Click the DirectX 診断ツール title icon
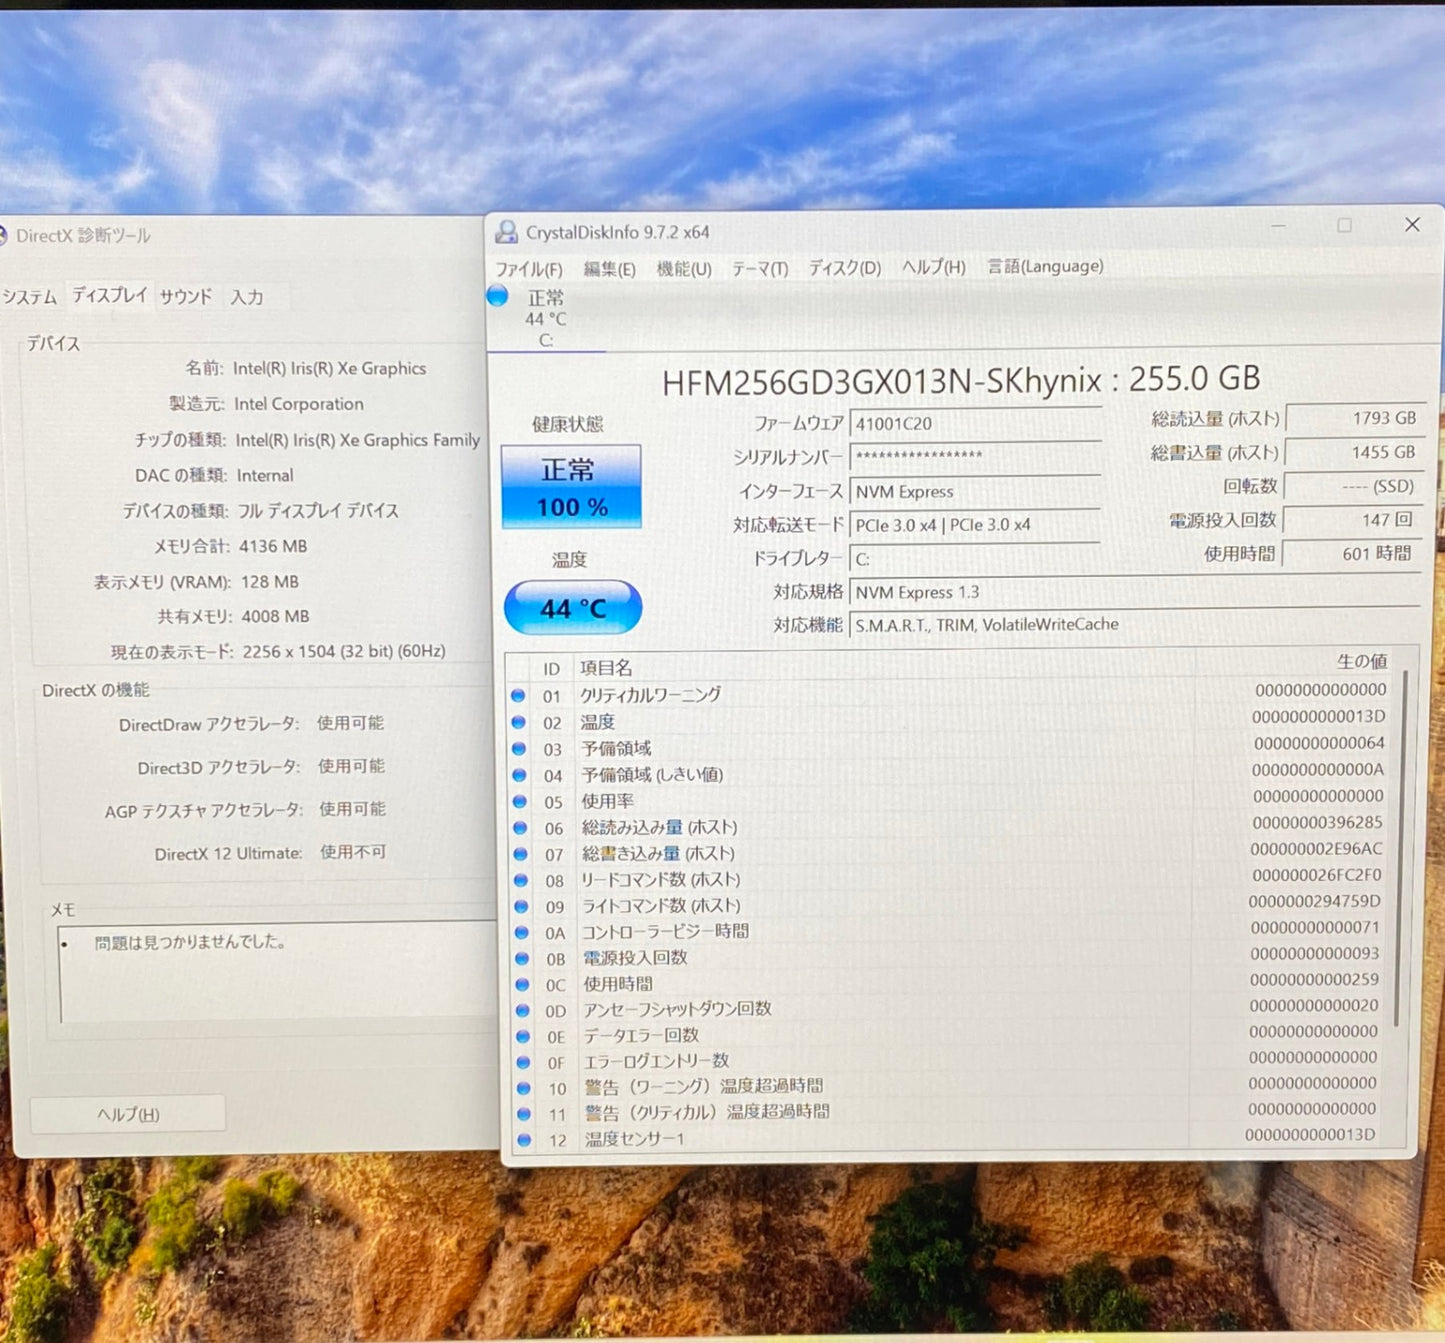 (x=3, y=236)
